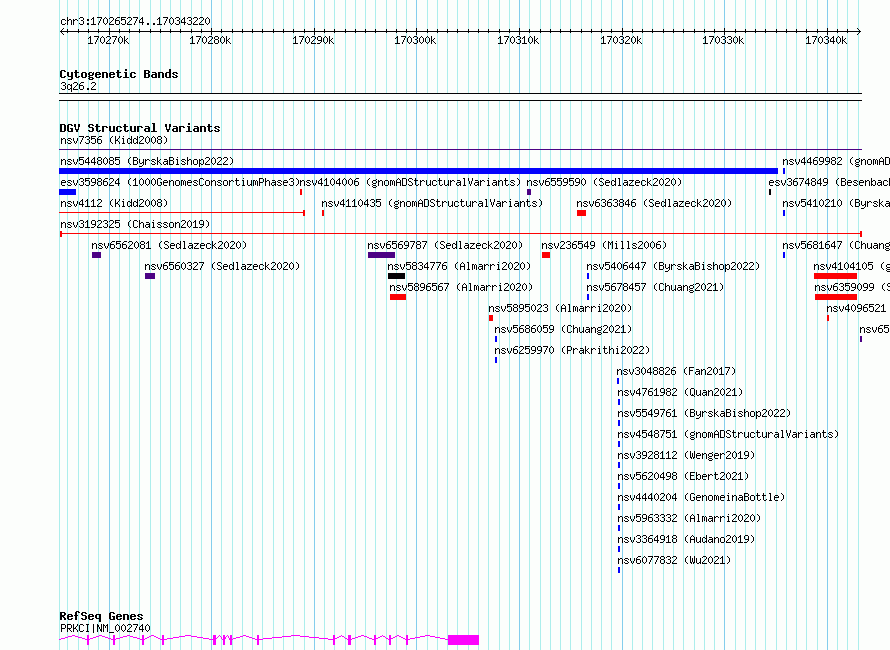
Task: Click the RefSeq Genes track title
Action: pos(101,616)
